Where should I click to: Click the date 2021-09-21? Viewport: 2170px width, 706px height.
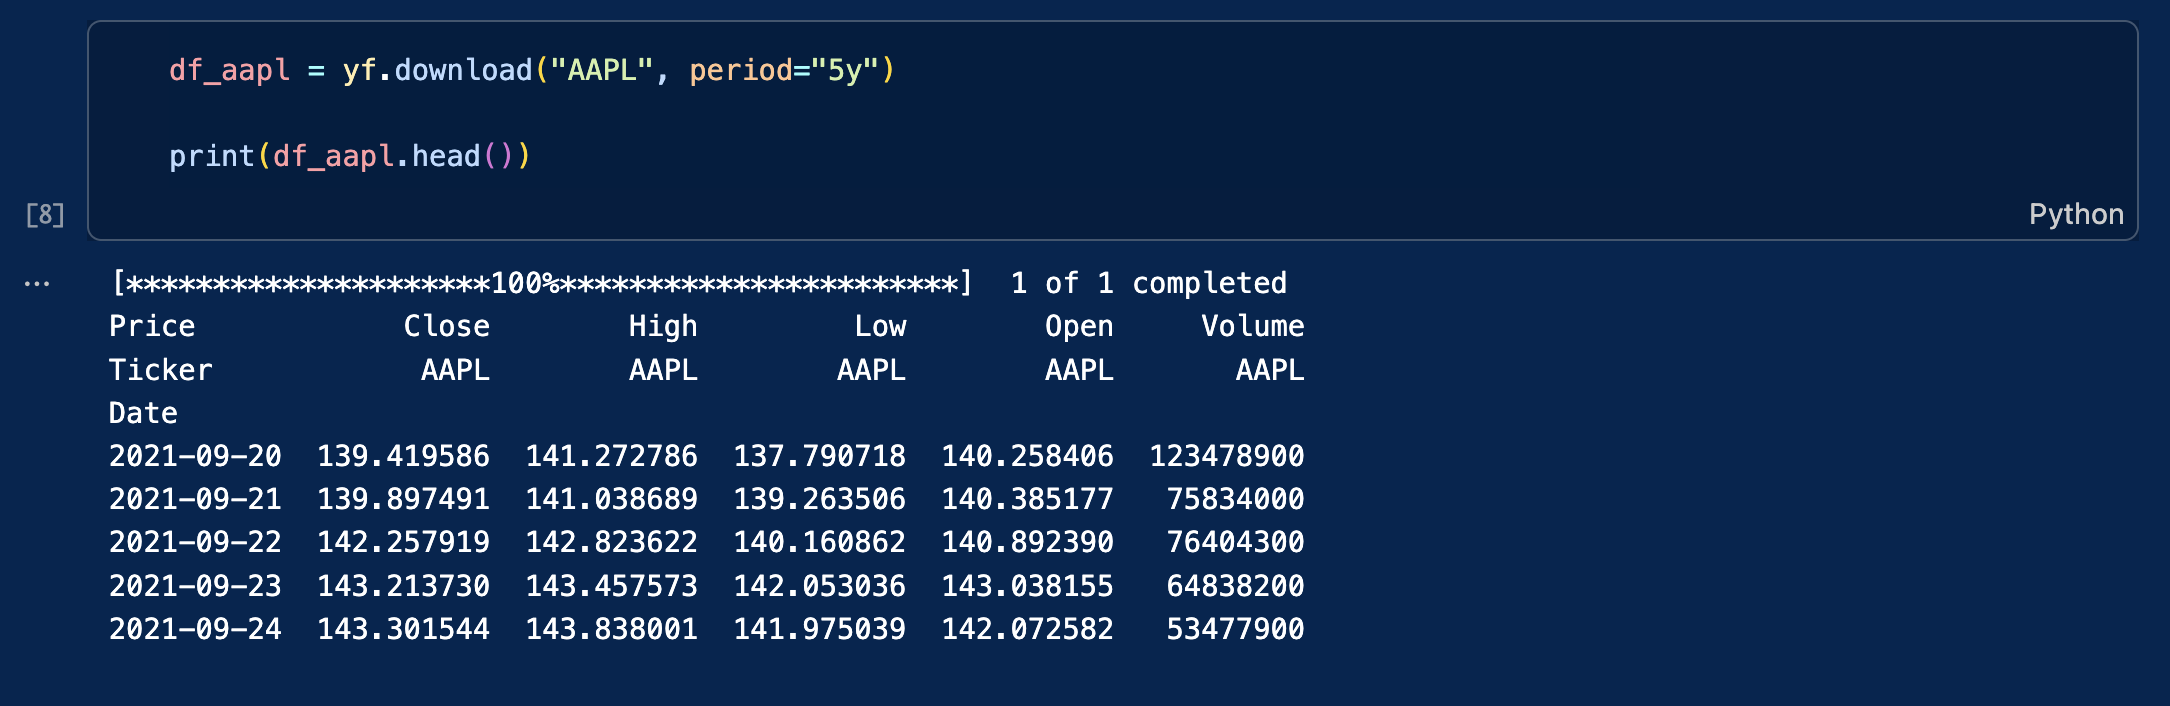click(195, 500)
